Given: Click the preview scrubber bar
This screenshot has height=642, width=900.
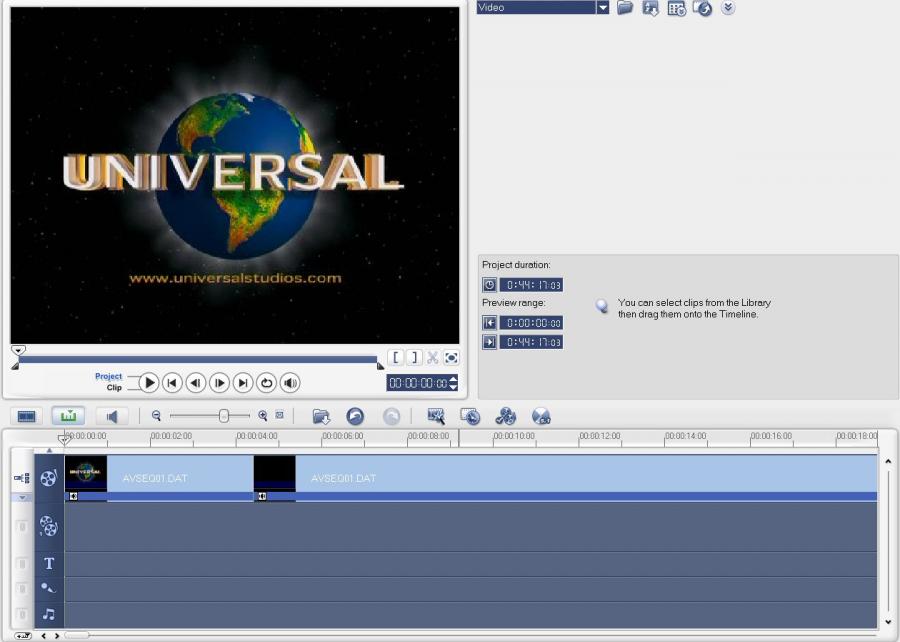Looking at the screenshot, I should tap(197, 359).
